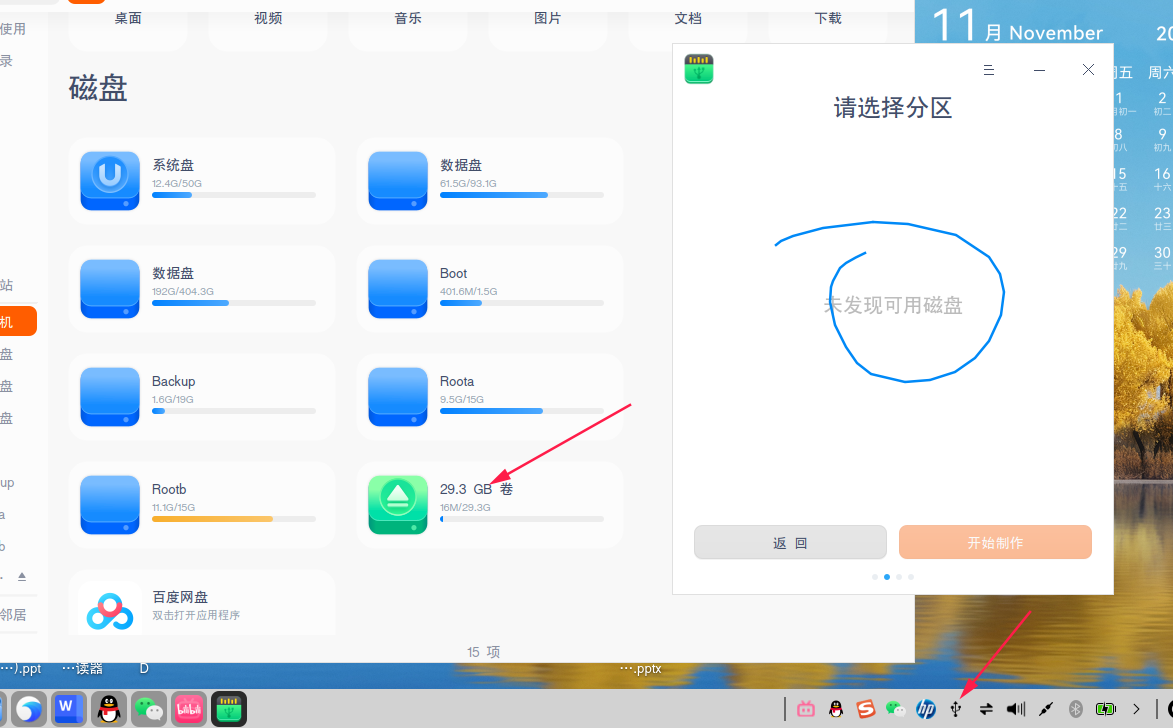1173x728 pixels.
Task: Click the Sogou input tray icon
Action: (866, 709)
